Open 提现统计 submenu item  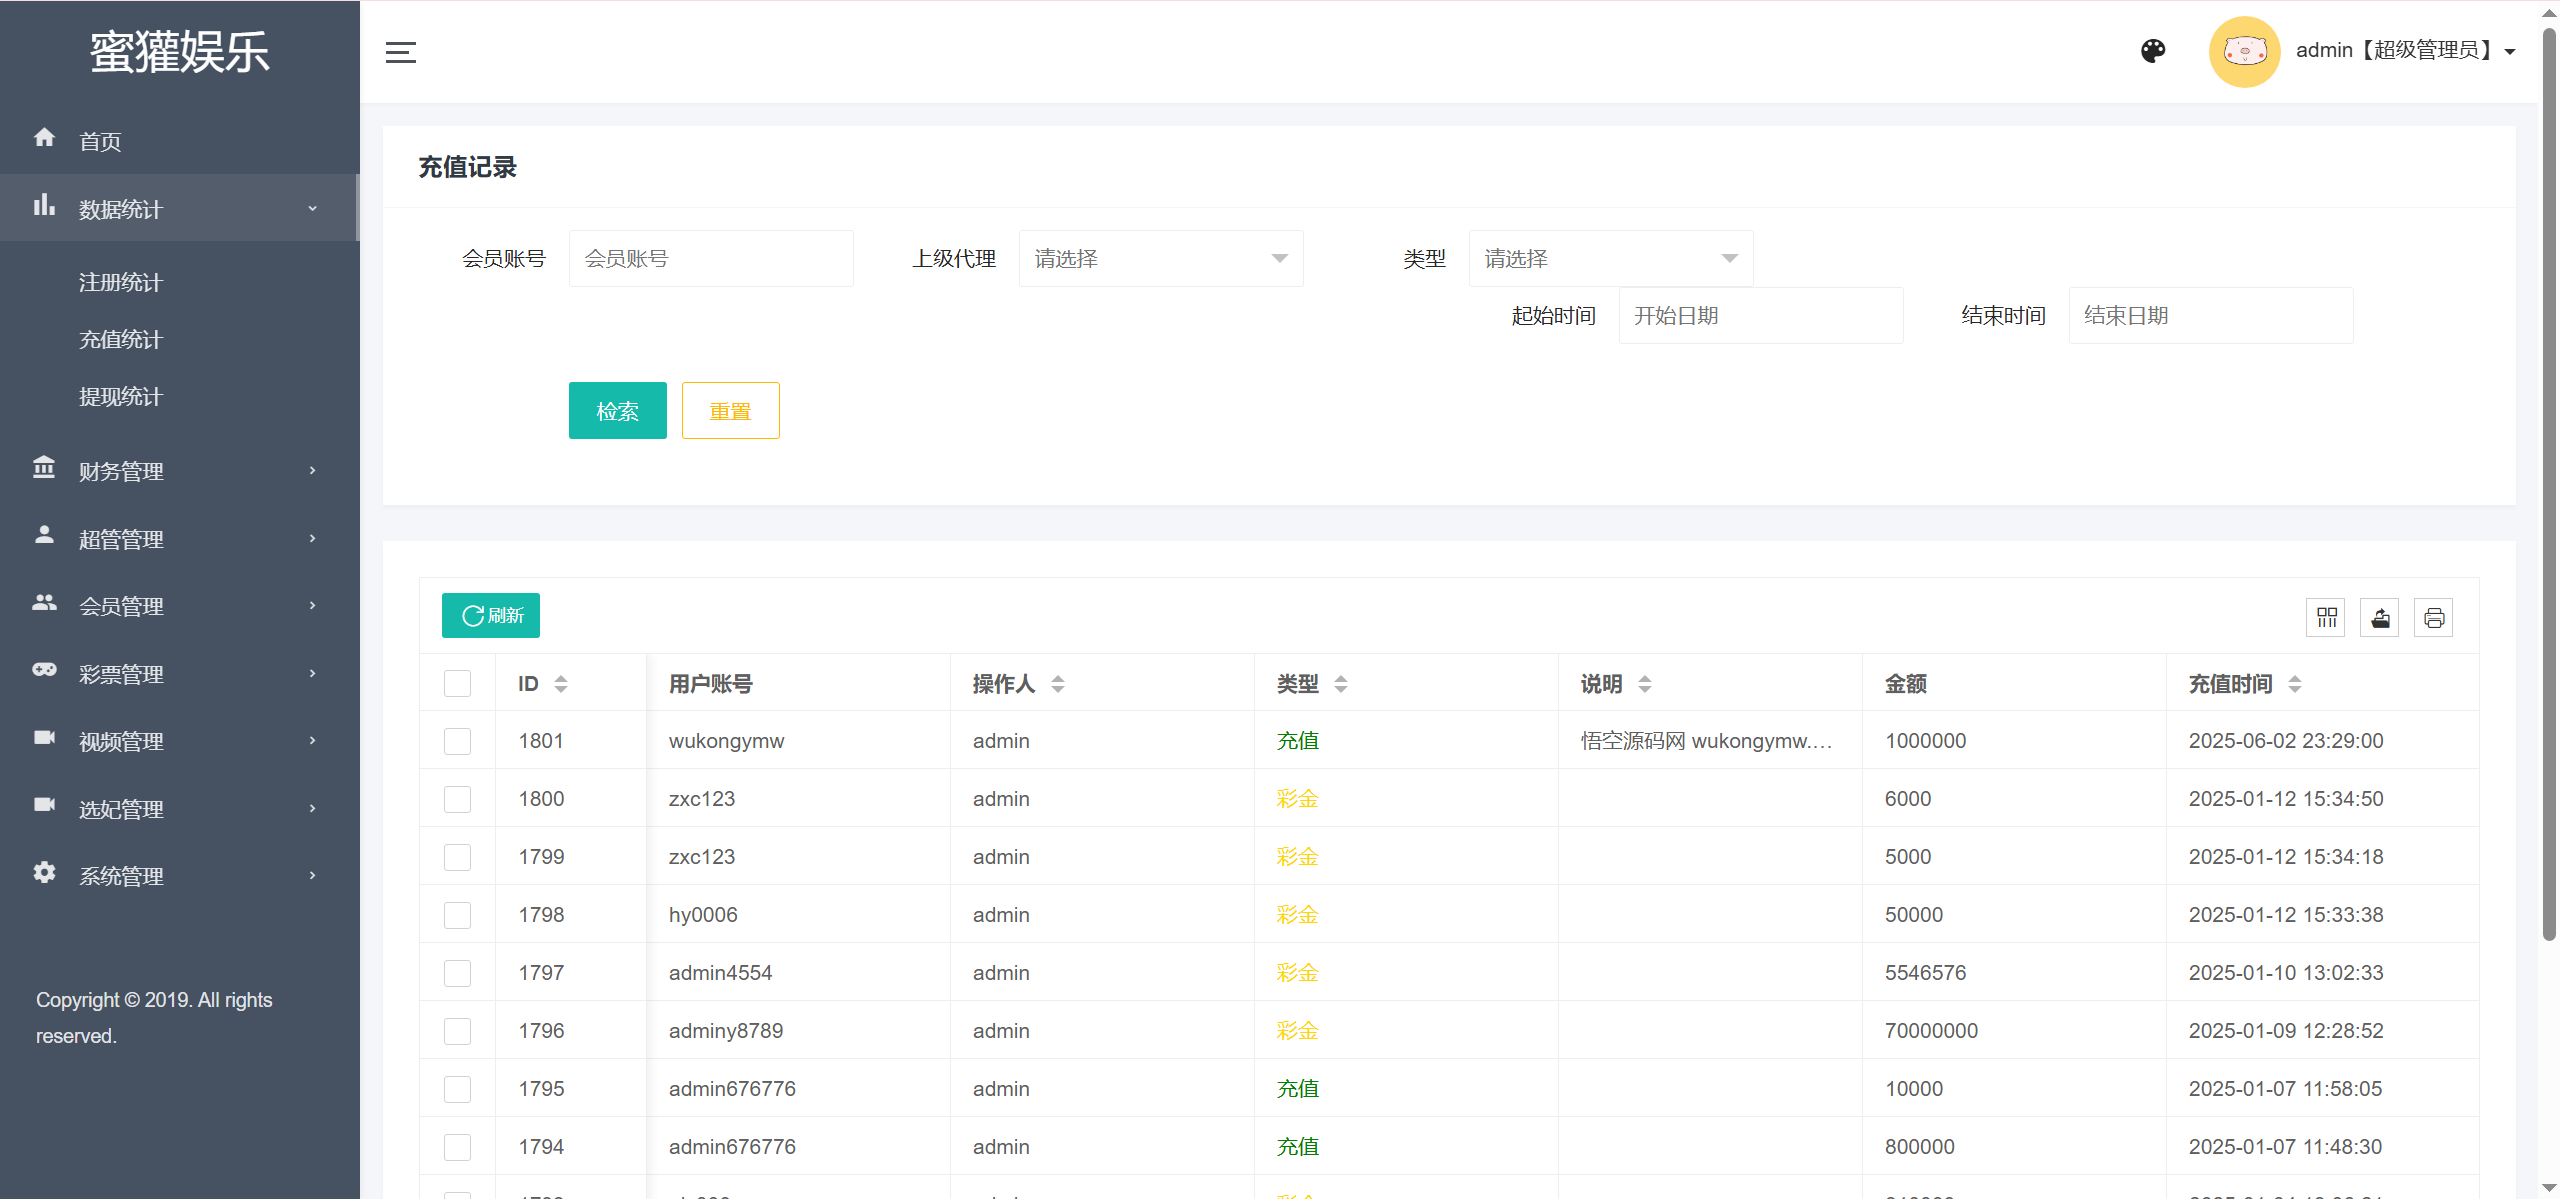click(x=121, y=397)
